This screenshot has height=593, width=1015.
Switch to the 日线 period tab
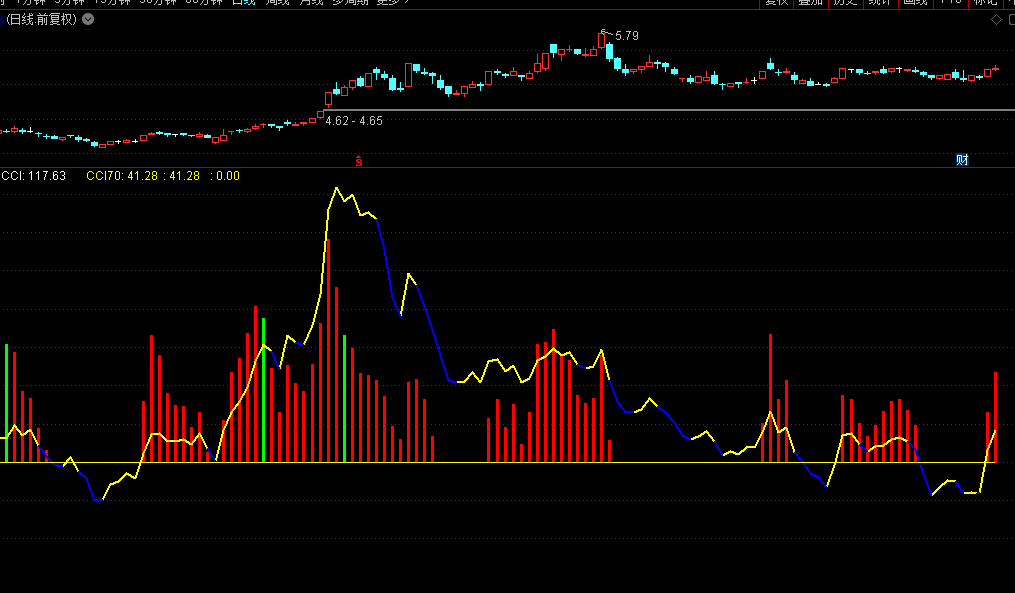pos(243,3)
